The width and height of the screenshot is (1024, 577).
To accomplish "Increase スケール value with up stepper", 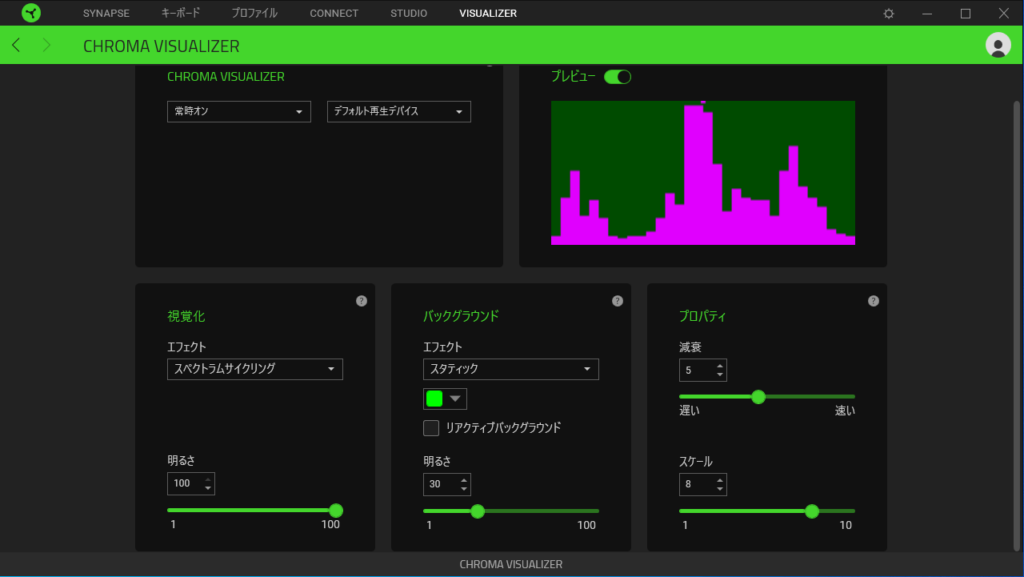I will pyautogui.click(x=720, y=480).
